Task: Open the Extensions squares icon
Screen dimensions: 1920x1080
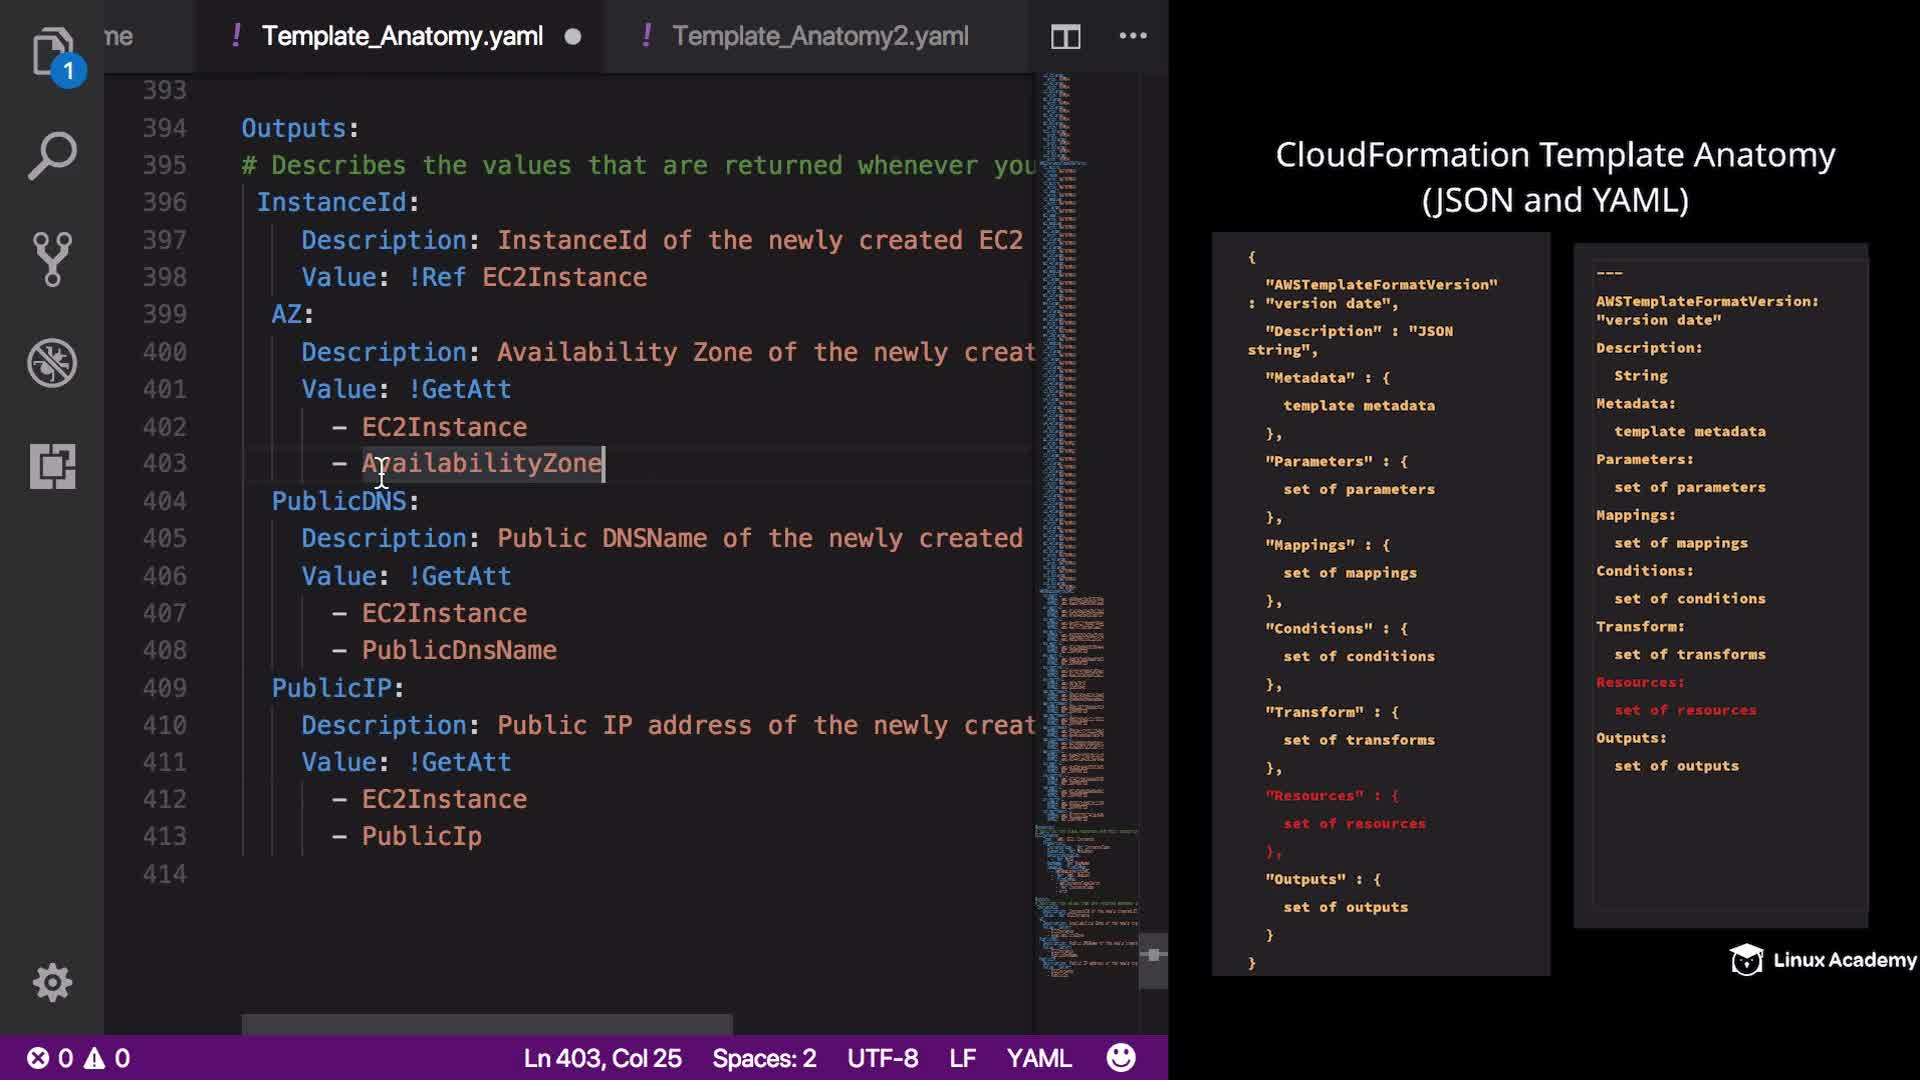Action: [x=52, y=466]
